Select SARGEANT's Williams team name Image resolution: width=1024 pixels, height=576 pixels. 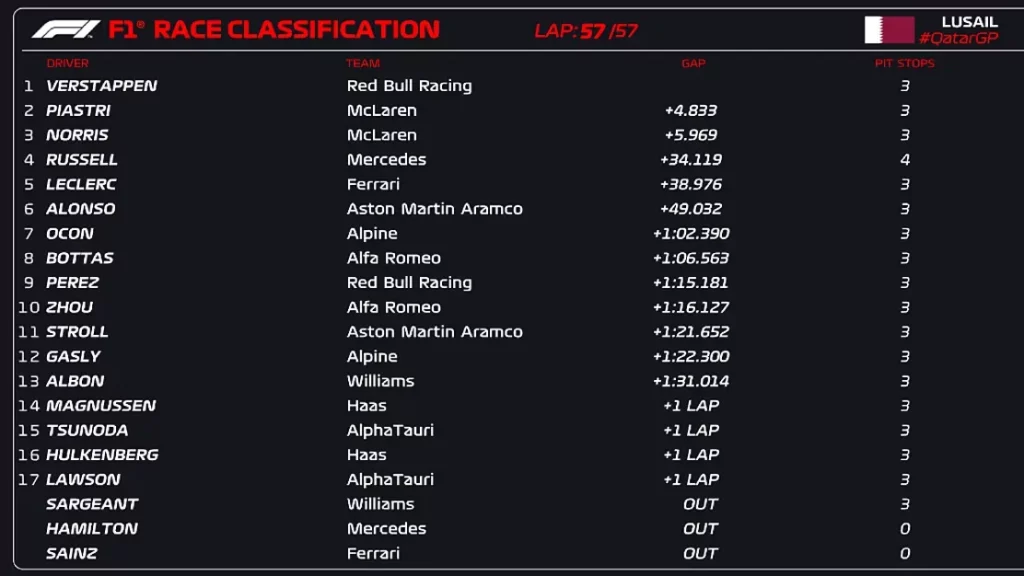(x=380, y=504)
